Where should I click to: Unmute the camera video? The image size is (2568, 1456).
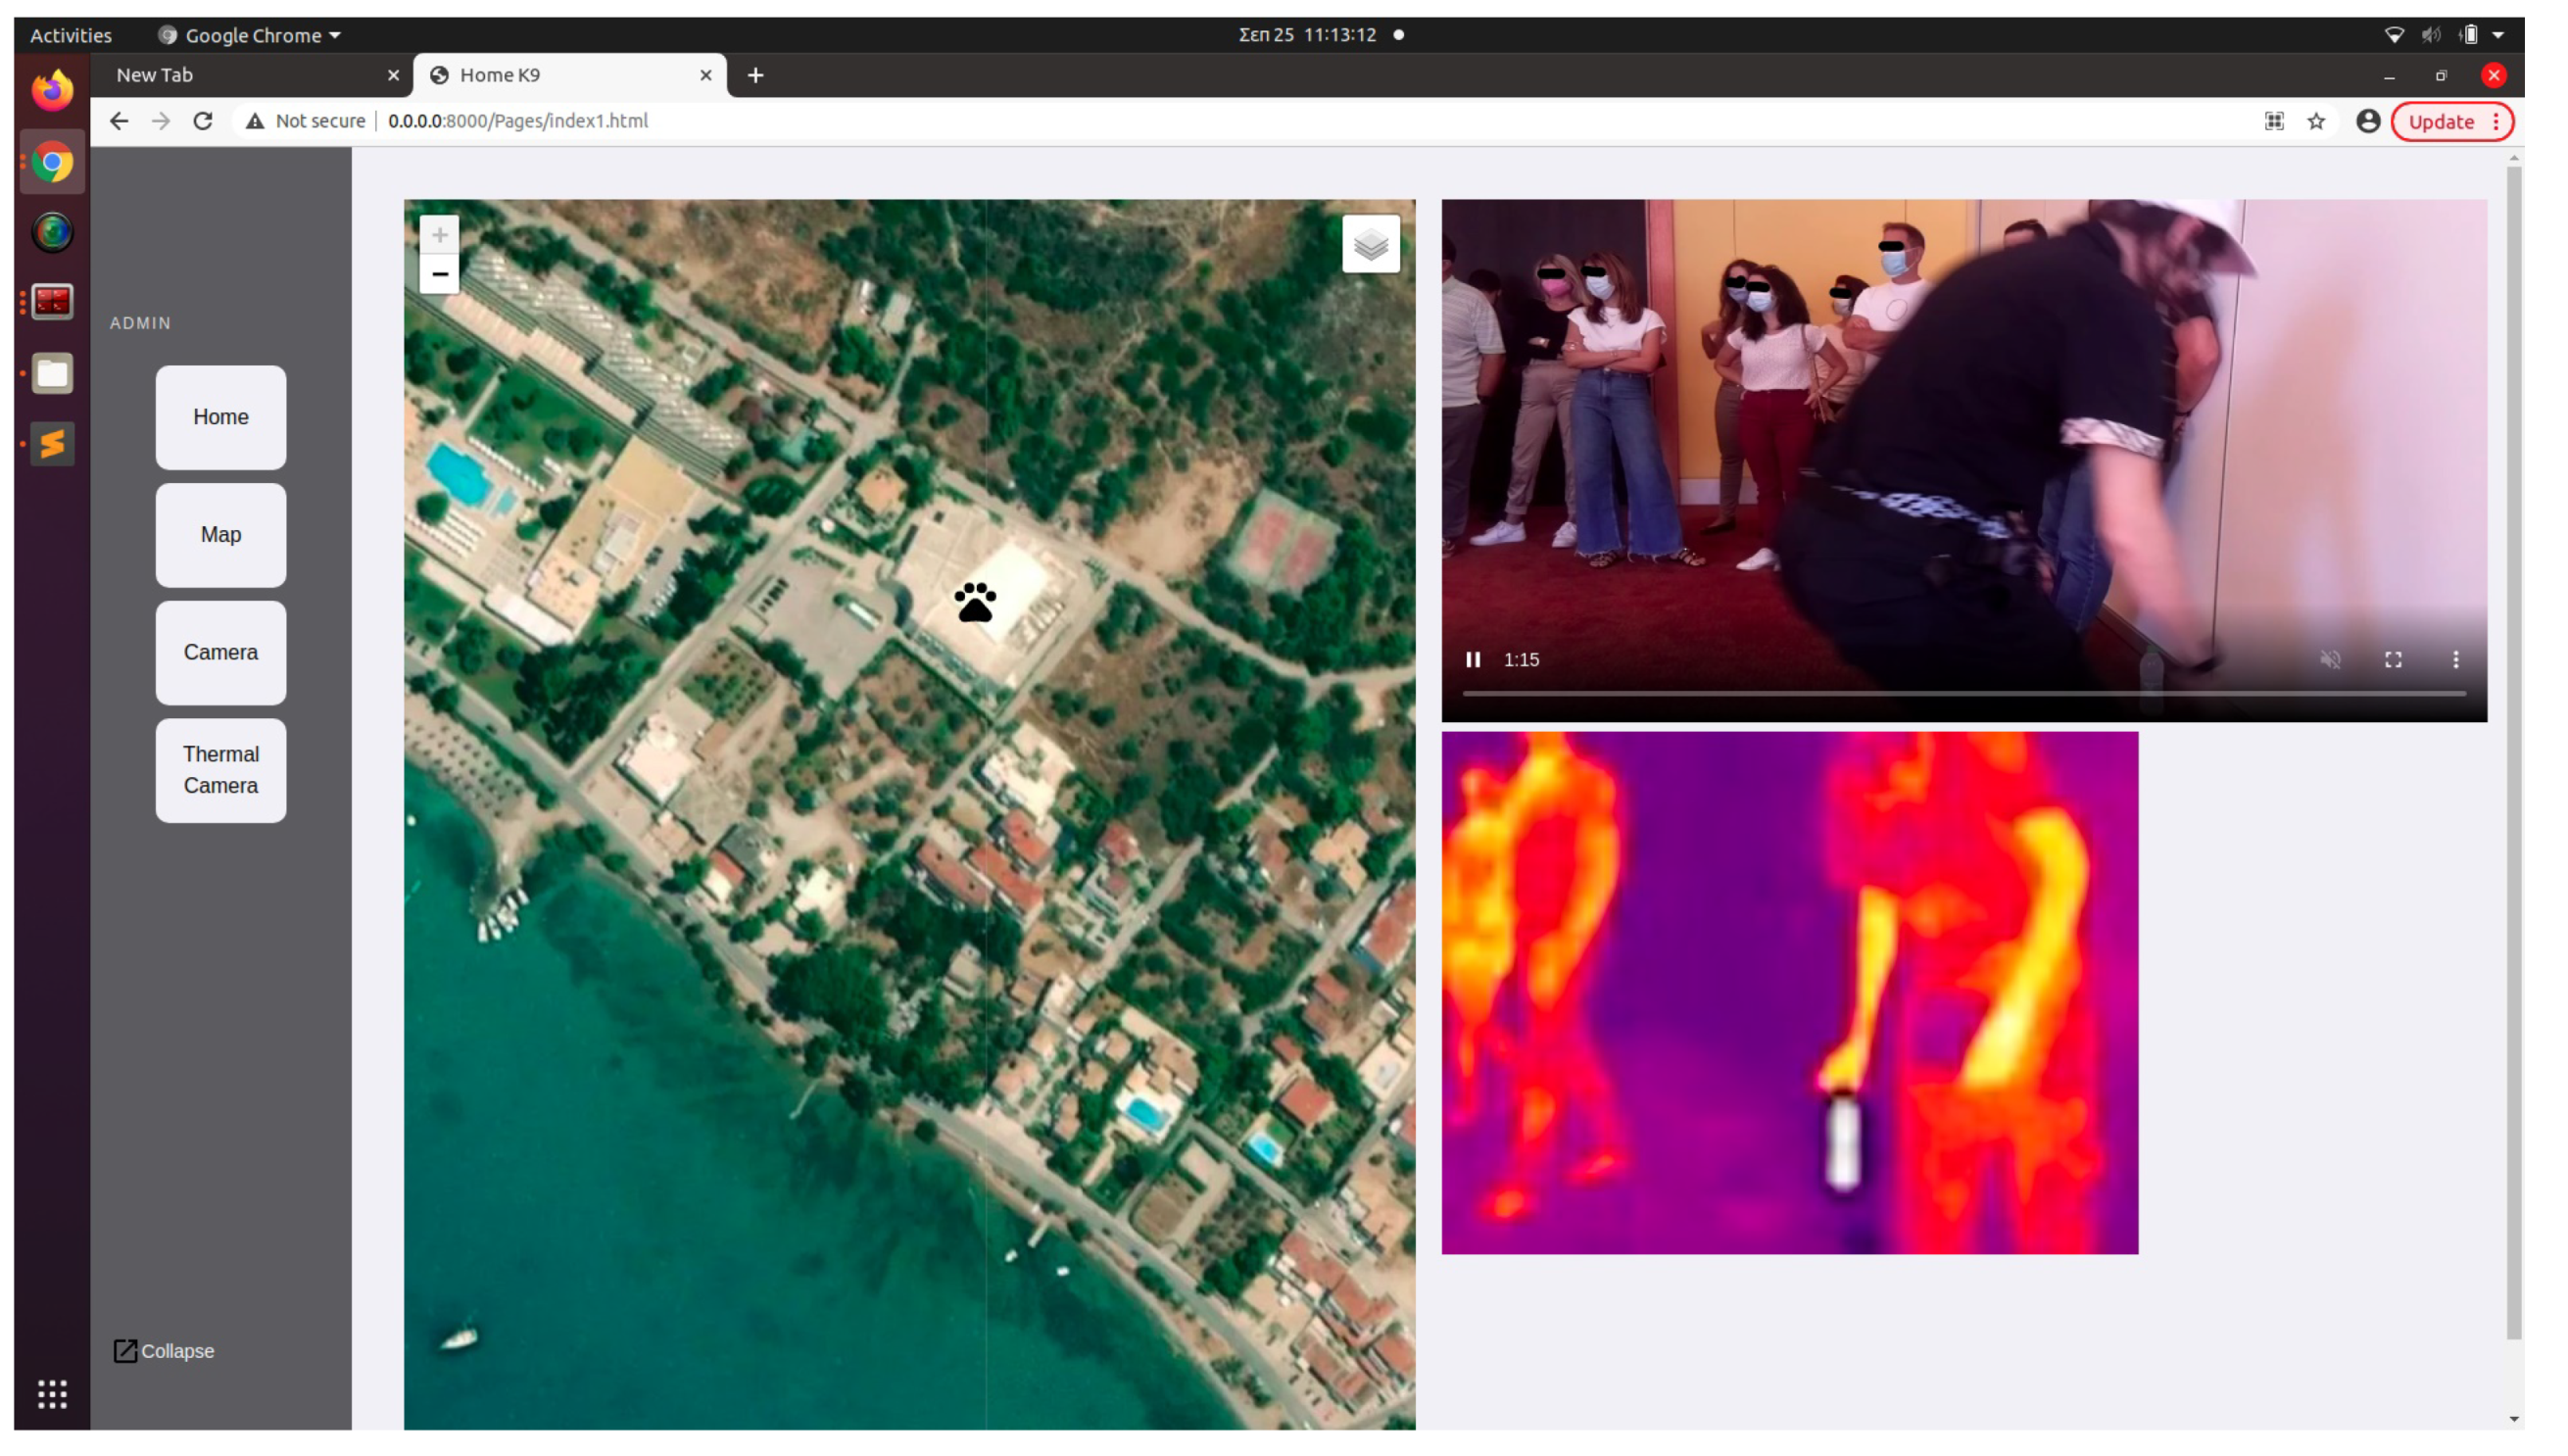tap(2330, 660)
